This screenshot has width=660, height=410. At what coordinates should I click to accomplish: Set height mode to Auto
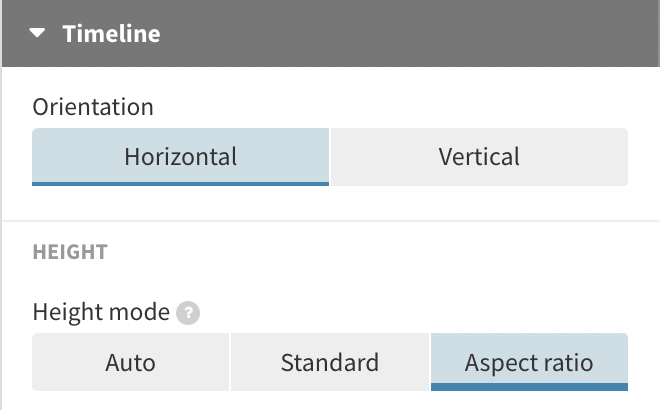click(130, 362)
